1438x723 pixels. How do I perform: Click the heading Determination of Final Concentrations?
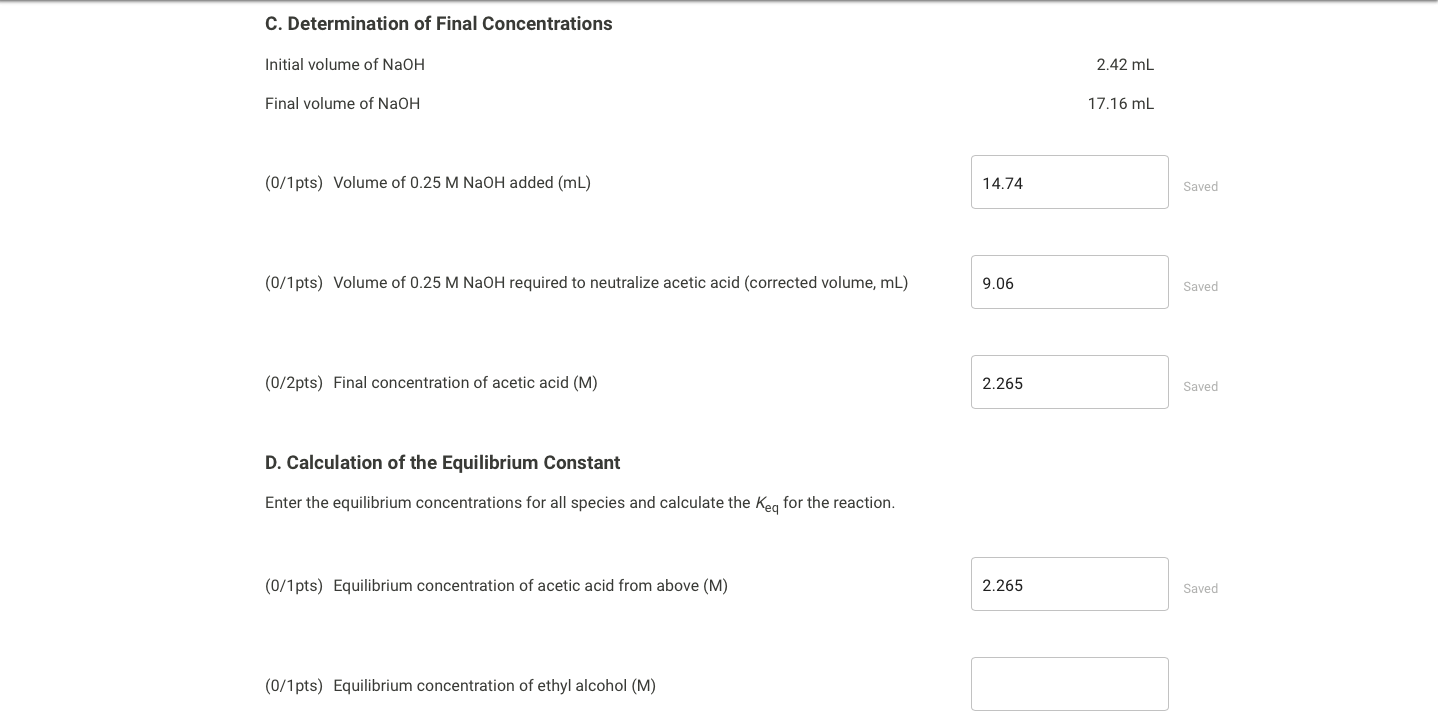pyautogui.click(x=438, y=23)
